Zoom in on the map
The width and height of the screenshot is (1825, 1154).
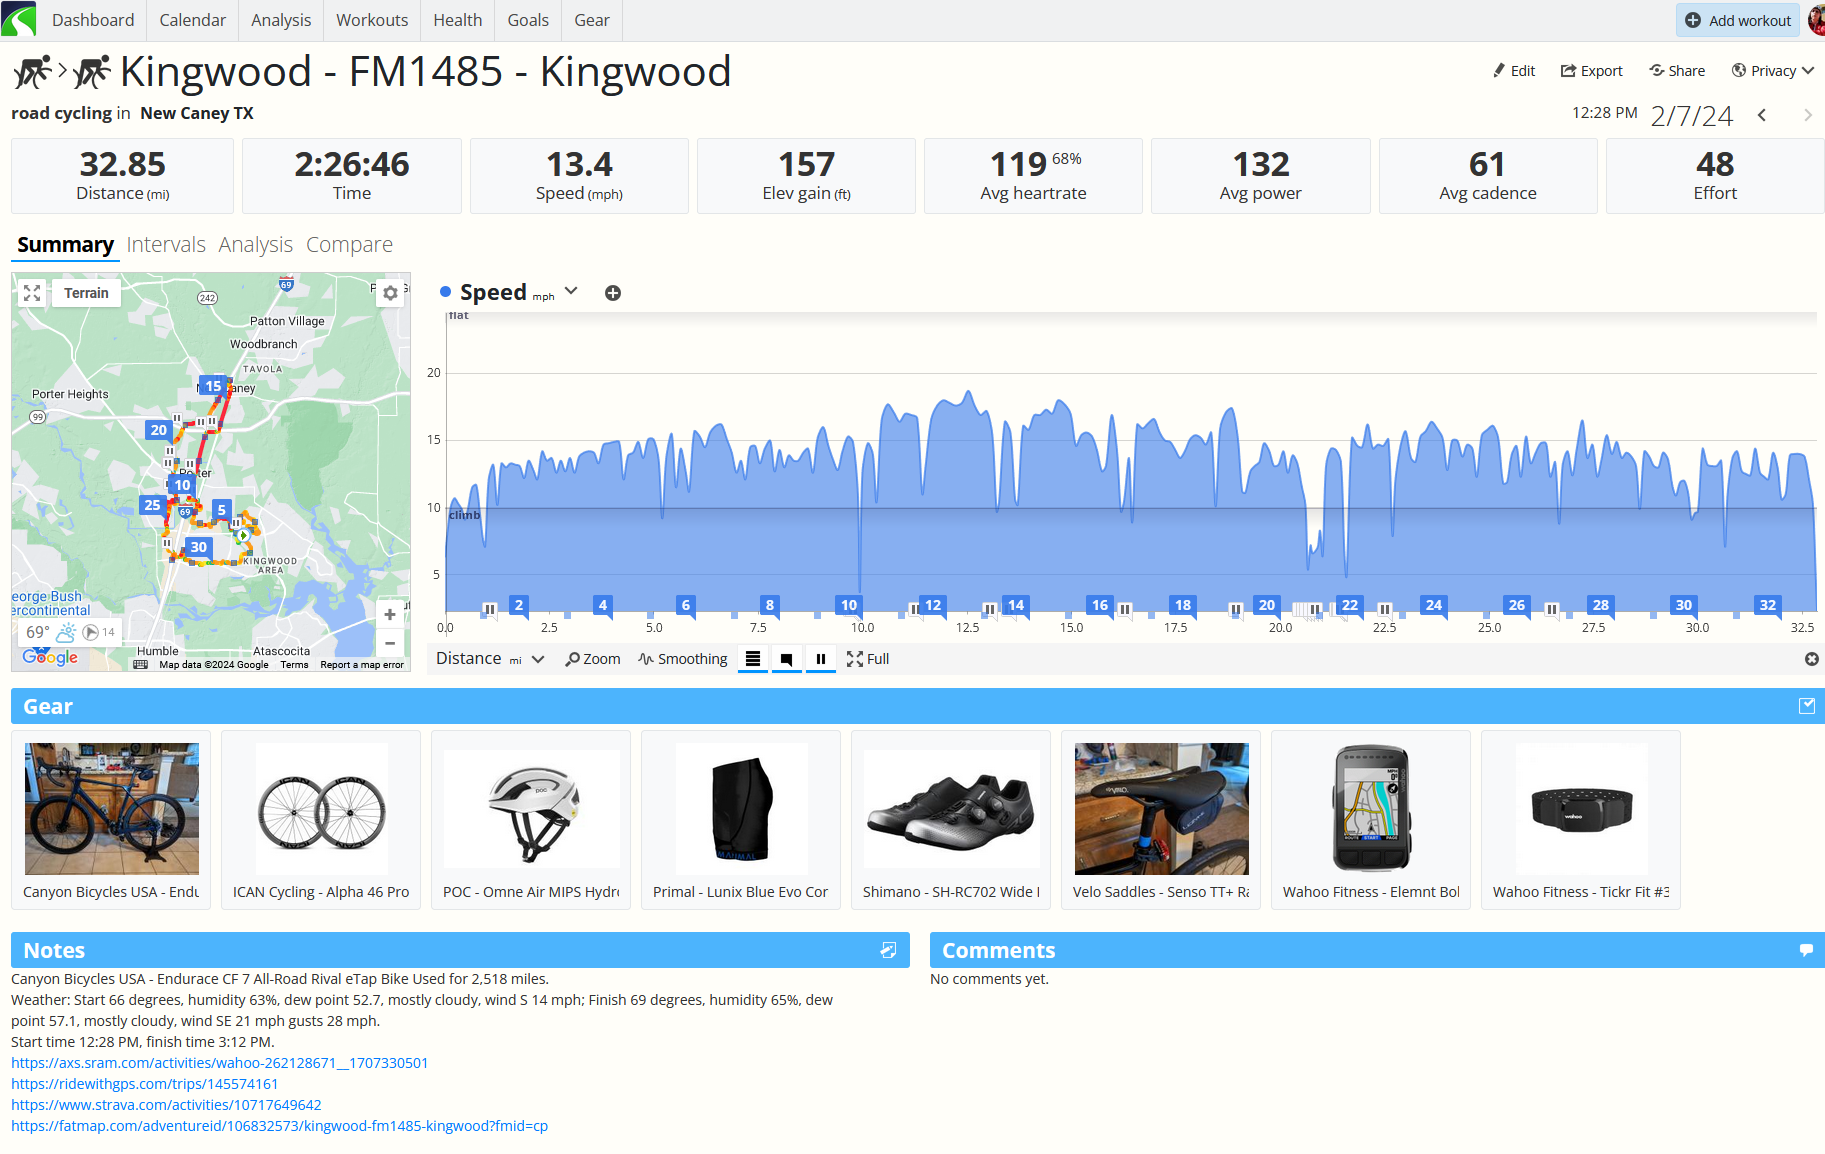[x=390, y=614]
